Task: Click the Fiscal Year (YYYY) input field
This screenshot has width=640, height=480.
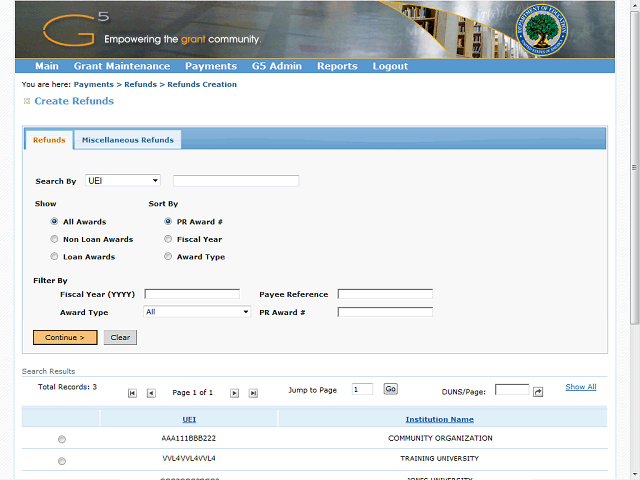Action: click(x=192, y=294)
